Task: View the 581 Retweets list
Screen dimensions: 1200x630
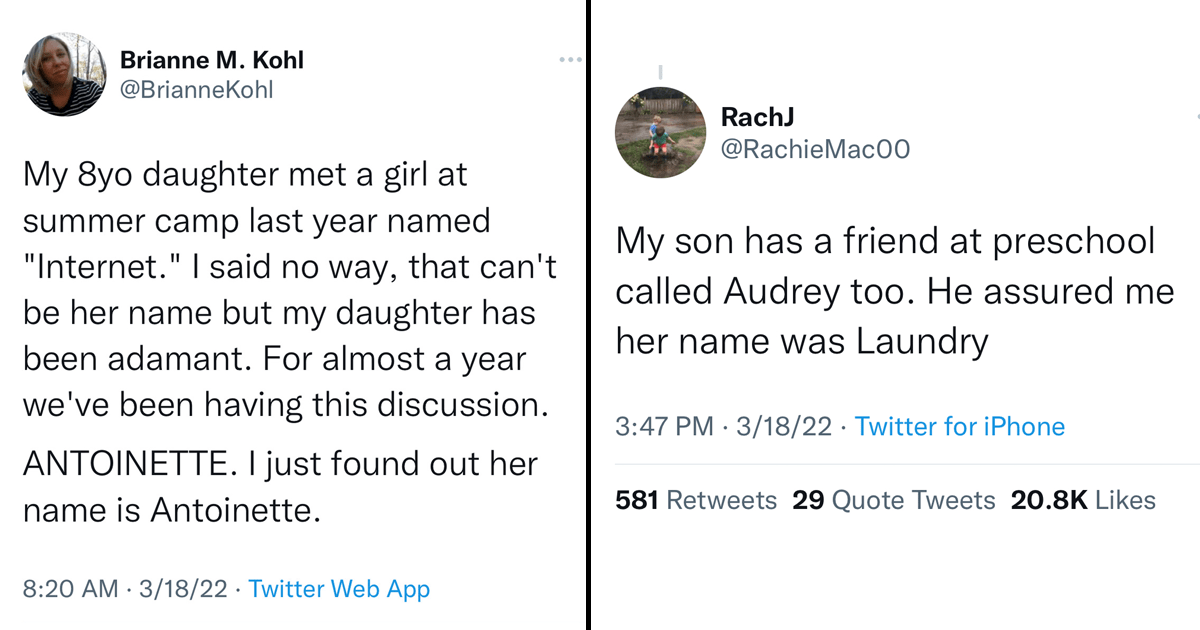Action: 695,500
